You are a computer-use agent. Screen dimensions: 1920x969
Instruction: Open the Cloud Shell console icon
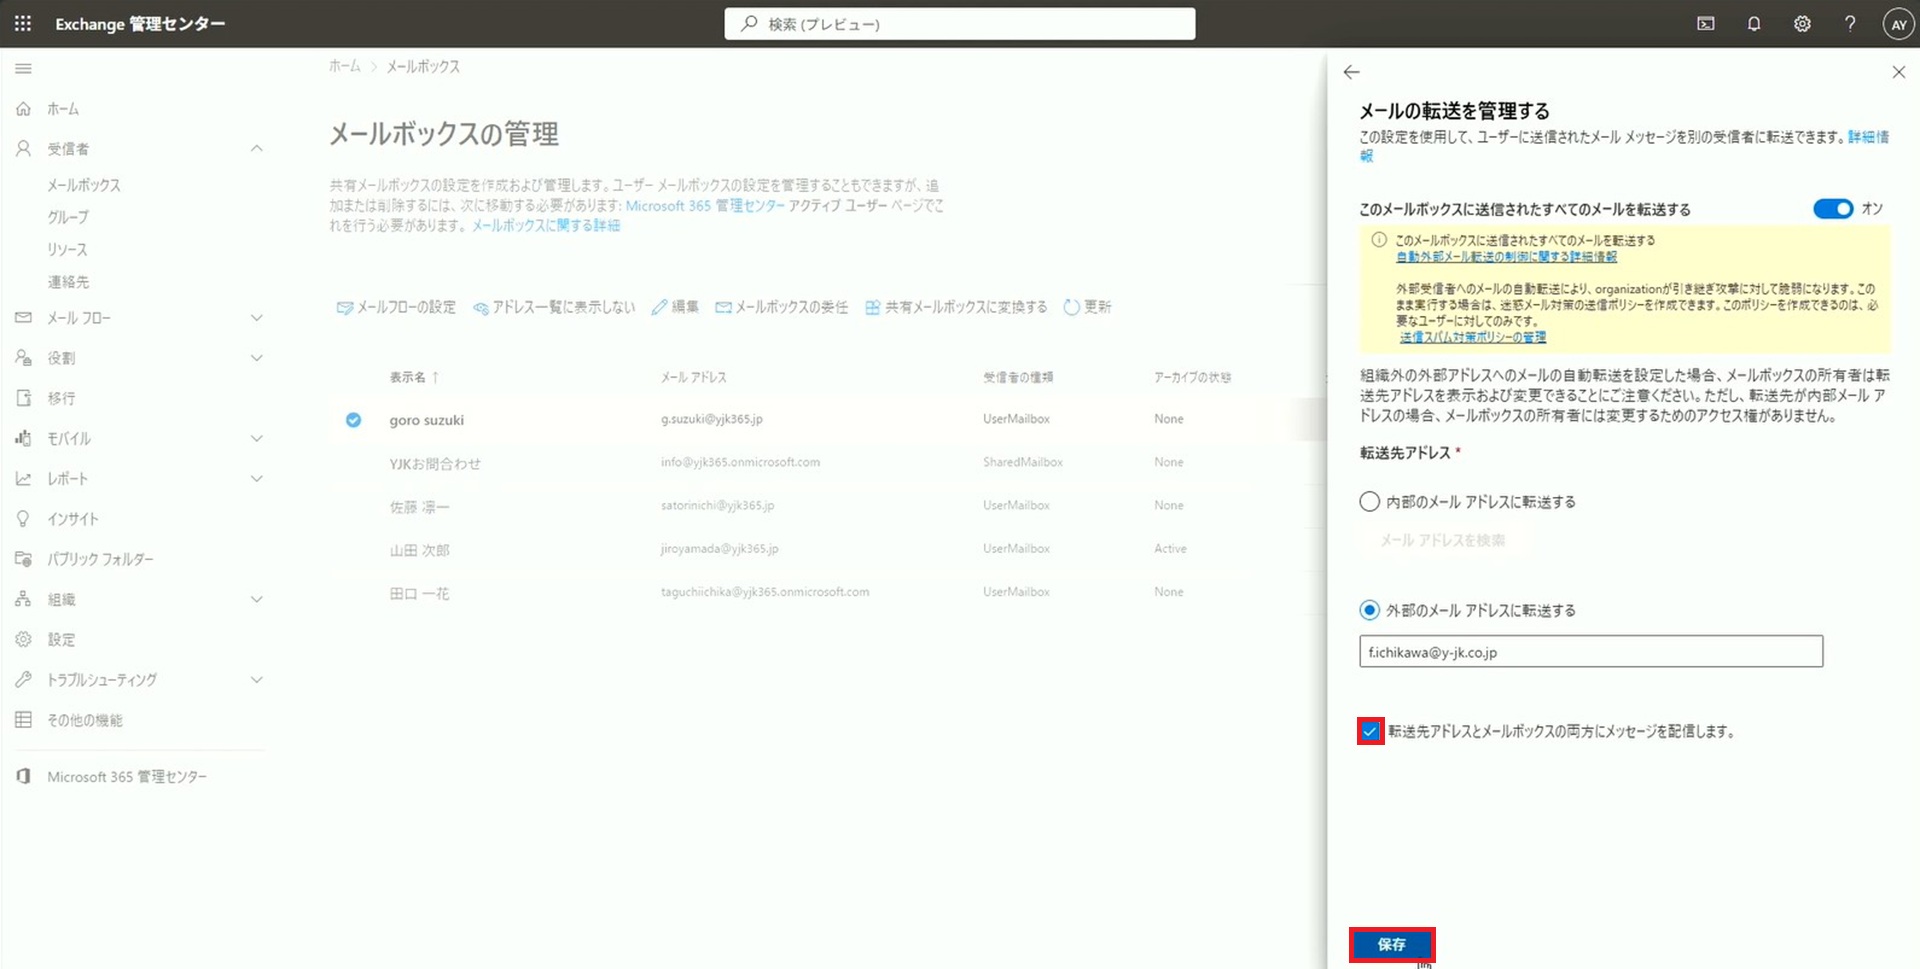click(x=1705, y=24)
